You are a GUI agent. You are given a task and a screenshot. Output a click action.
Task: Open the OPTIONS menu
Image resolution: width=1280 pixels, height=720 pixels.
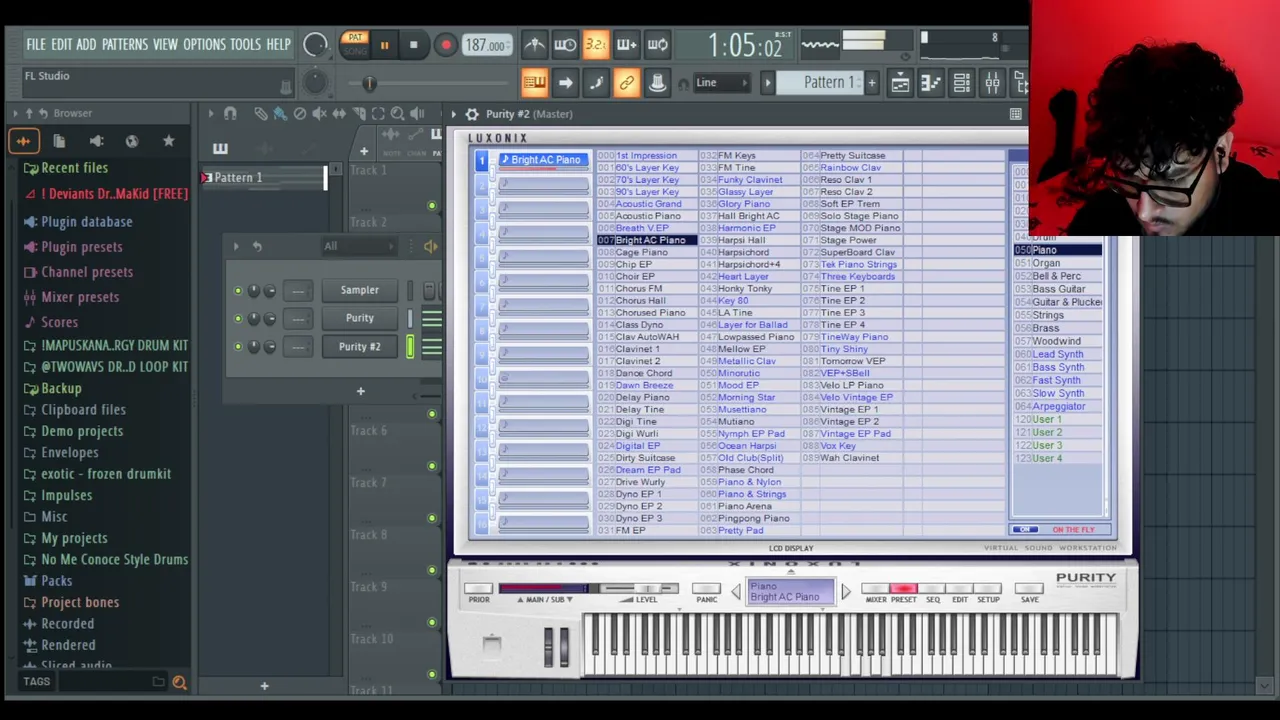click(204, 44)
